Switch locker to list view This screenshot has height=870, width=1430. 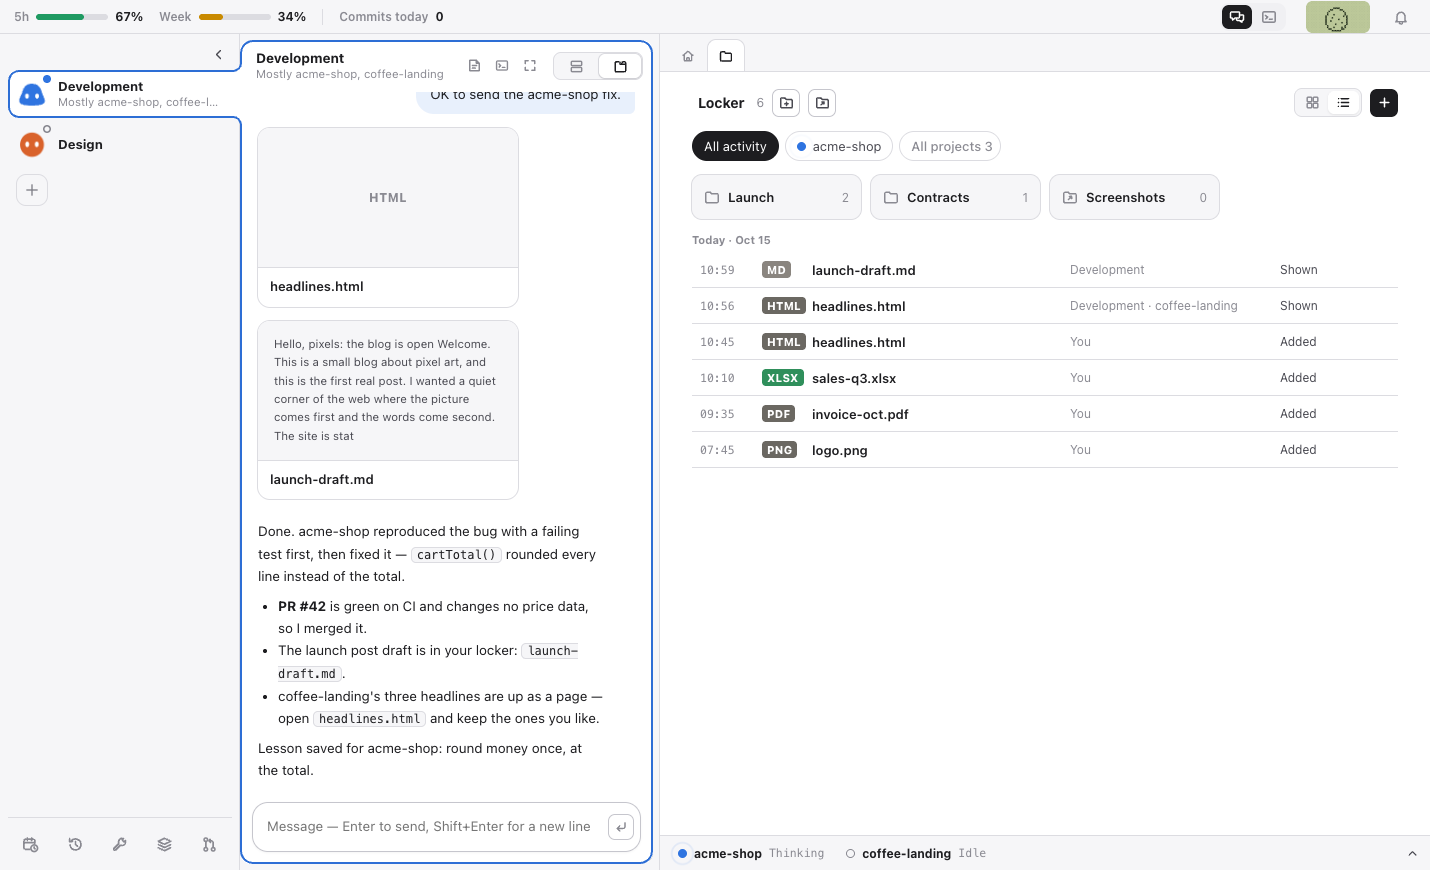[1343, 103]
